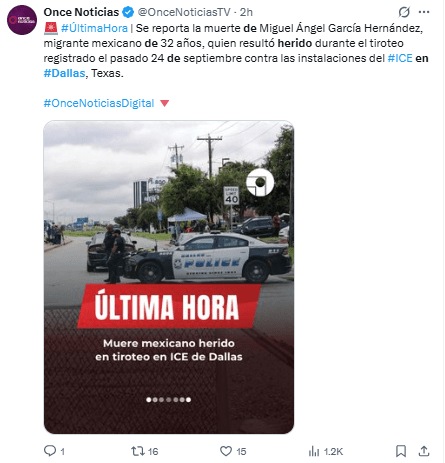The image size is (445, 463).
Task: Click the reply comment icon
Action: (50, 451)
